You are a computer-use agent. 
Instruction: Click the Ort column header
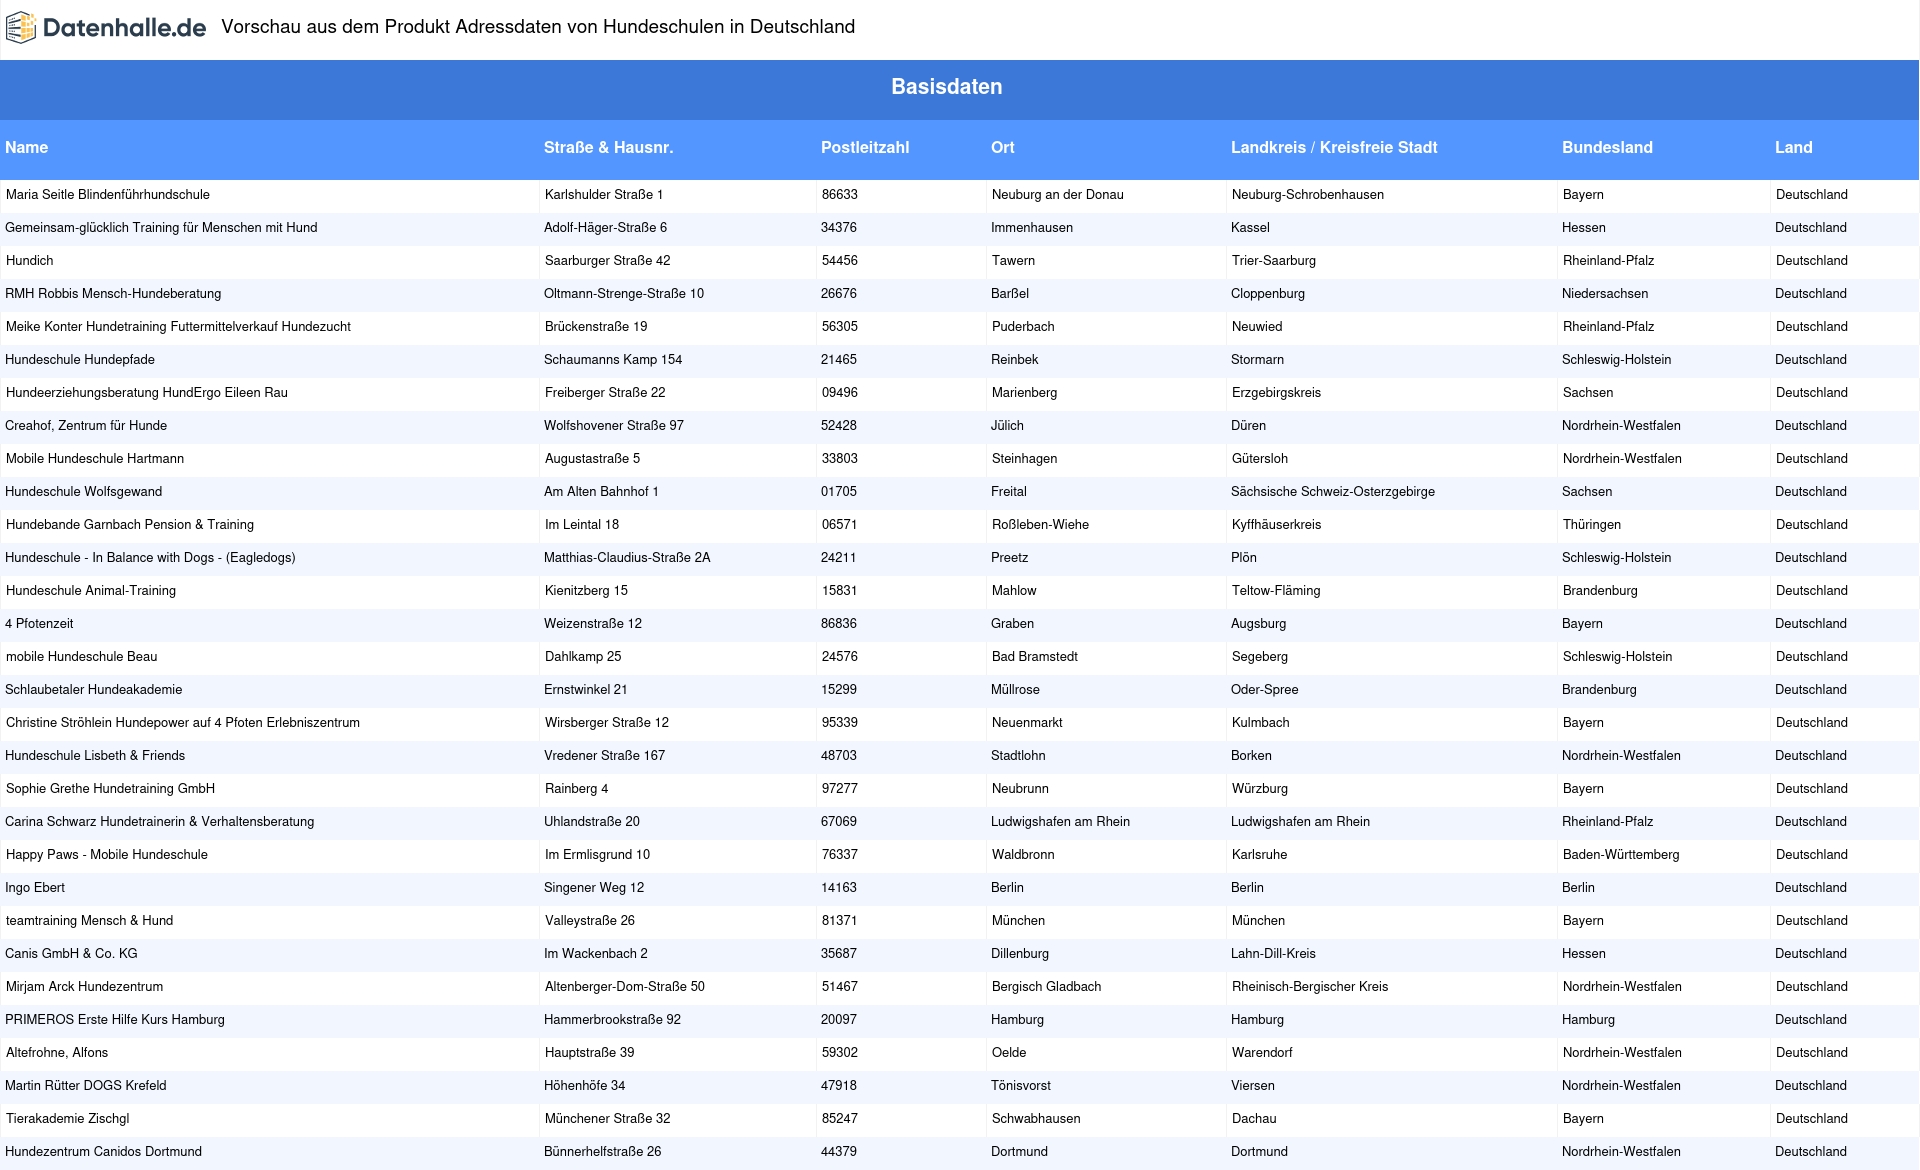coord(1002,147)
